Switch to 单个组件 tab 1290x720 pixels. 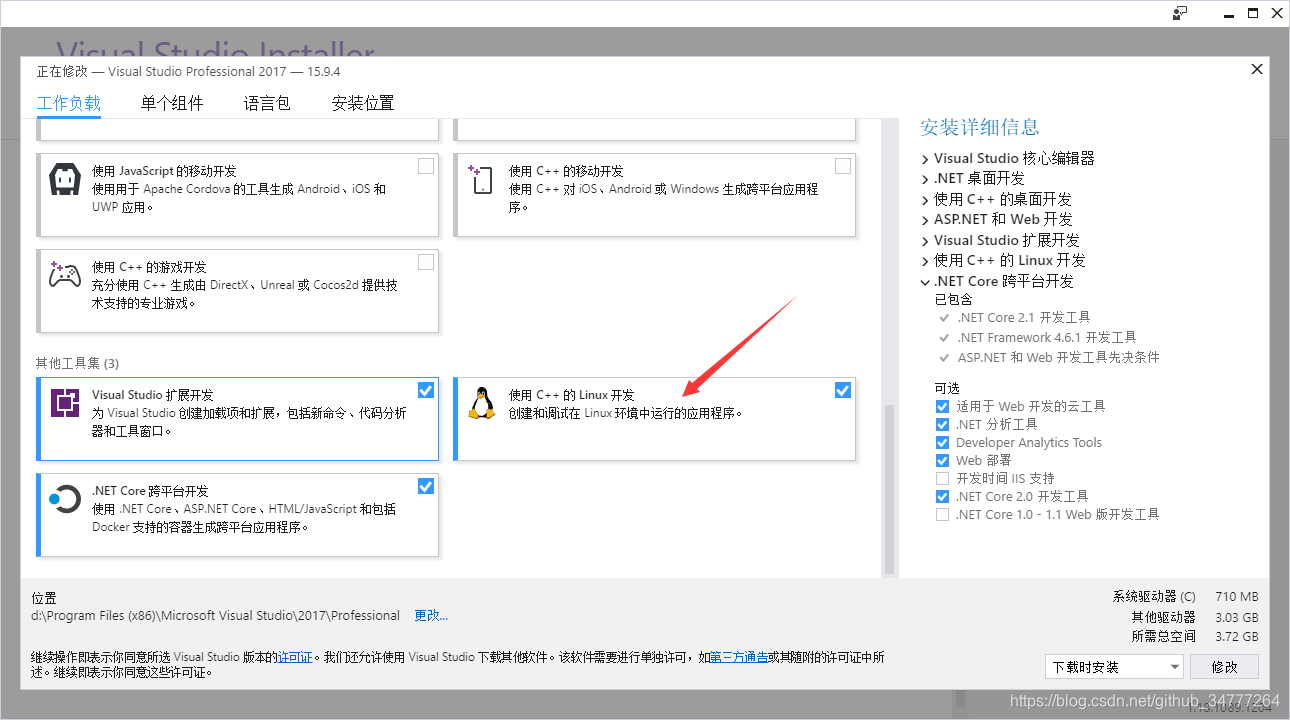[172, 103]
